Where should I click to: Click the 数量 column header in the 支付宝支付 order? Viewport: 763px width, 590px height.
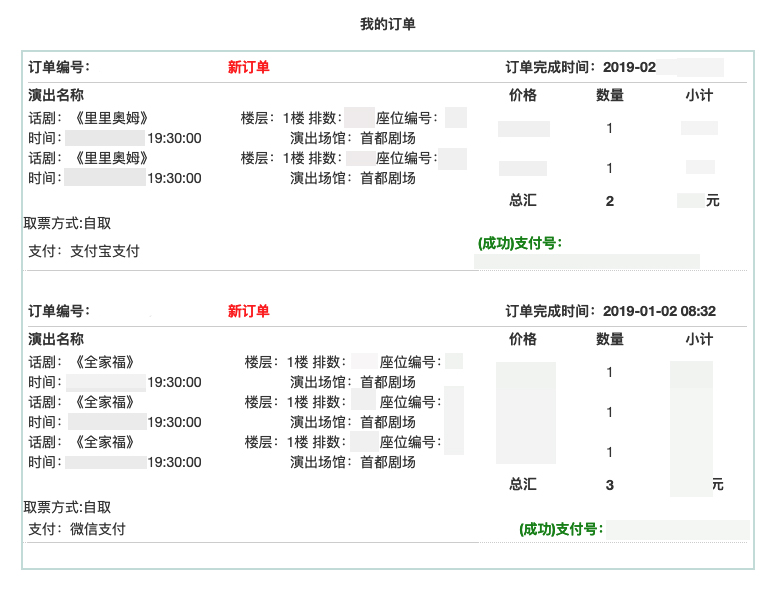tap(610, 95)
